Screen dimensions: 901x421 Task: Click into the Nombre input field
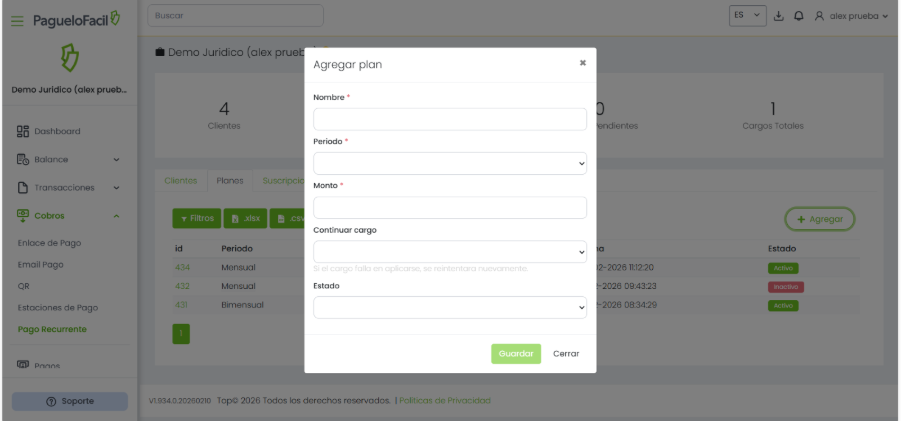(x=449, y=119)
